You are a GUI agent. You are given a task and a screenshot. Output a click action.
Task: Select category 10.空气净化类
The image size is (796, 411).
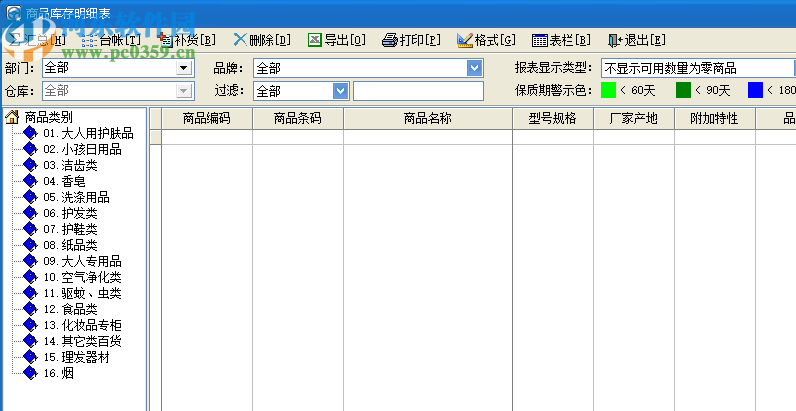pyautogui.click(x=82, y=278)
